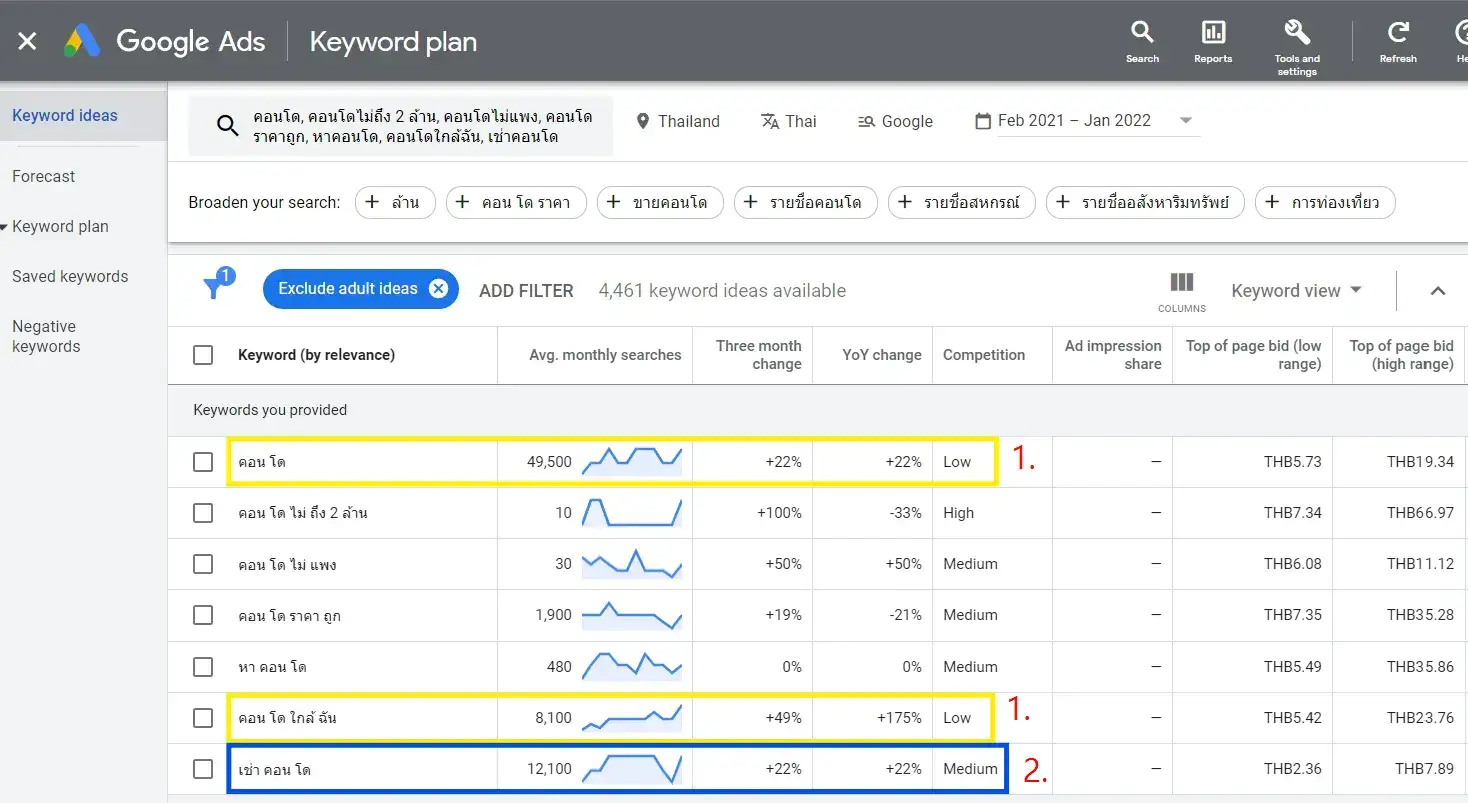Open Reports from the top toolbar

tap(1212, 40)
